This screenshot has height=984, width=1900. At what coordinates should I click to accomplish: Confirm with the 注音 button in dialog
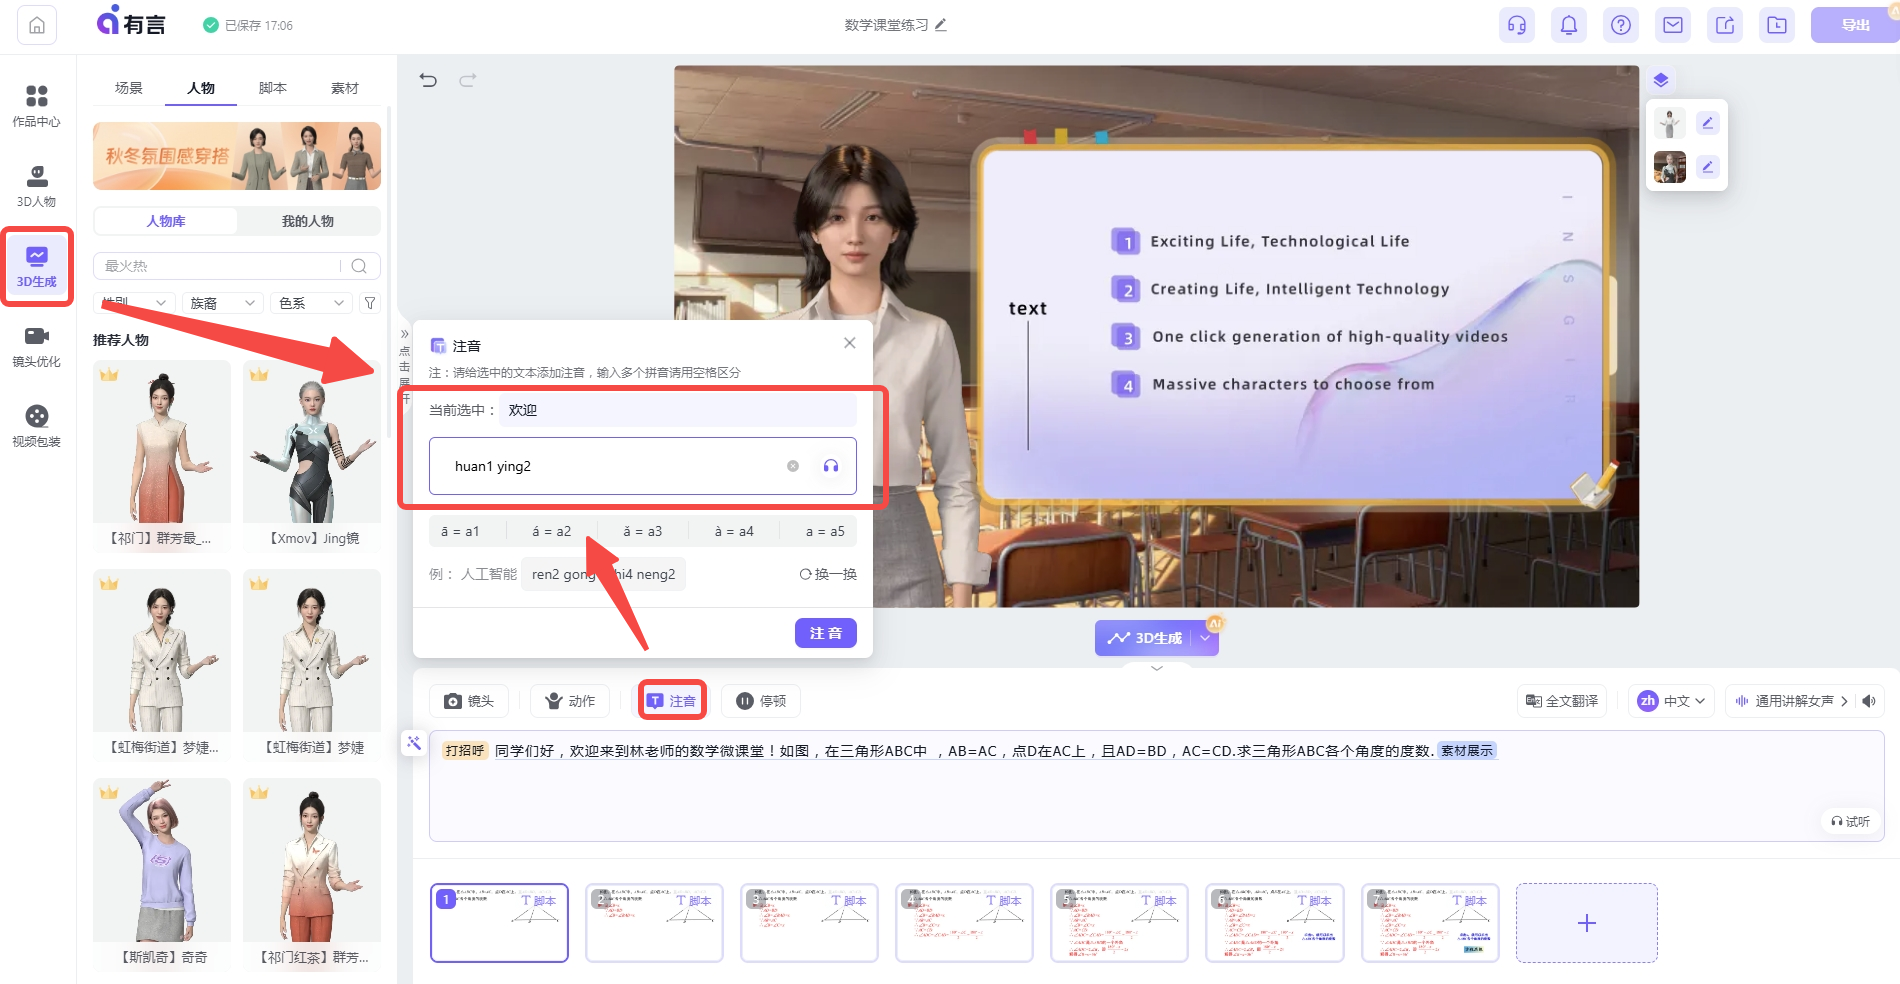(x=826, y=633)
